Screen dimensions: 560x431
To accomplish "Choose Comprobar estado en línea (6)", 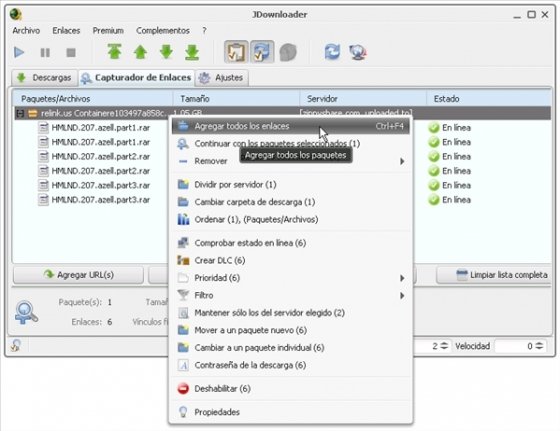I will (290, 243).
